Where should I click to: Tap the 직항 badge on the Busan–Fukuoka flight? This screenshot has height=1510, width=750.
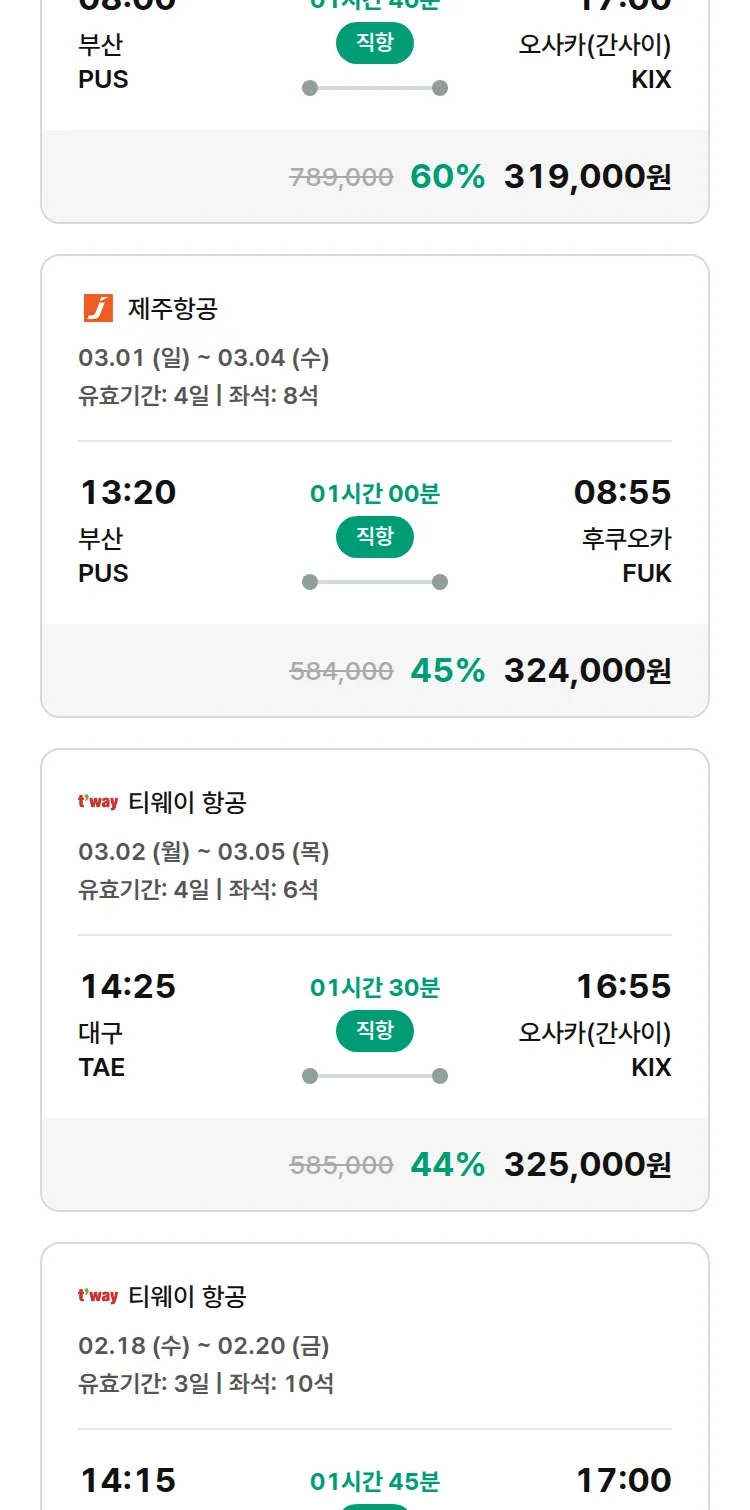[x=375, y=537]
